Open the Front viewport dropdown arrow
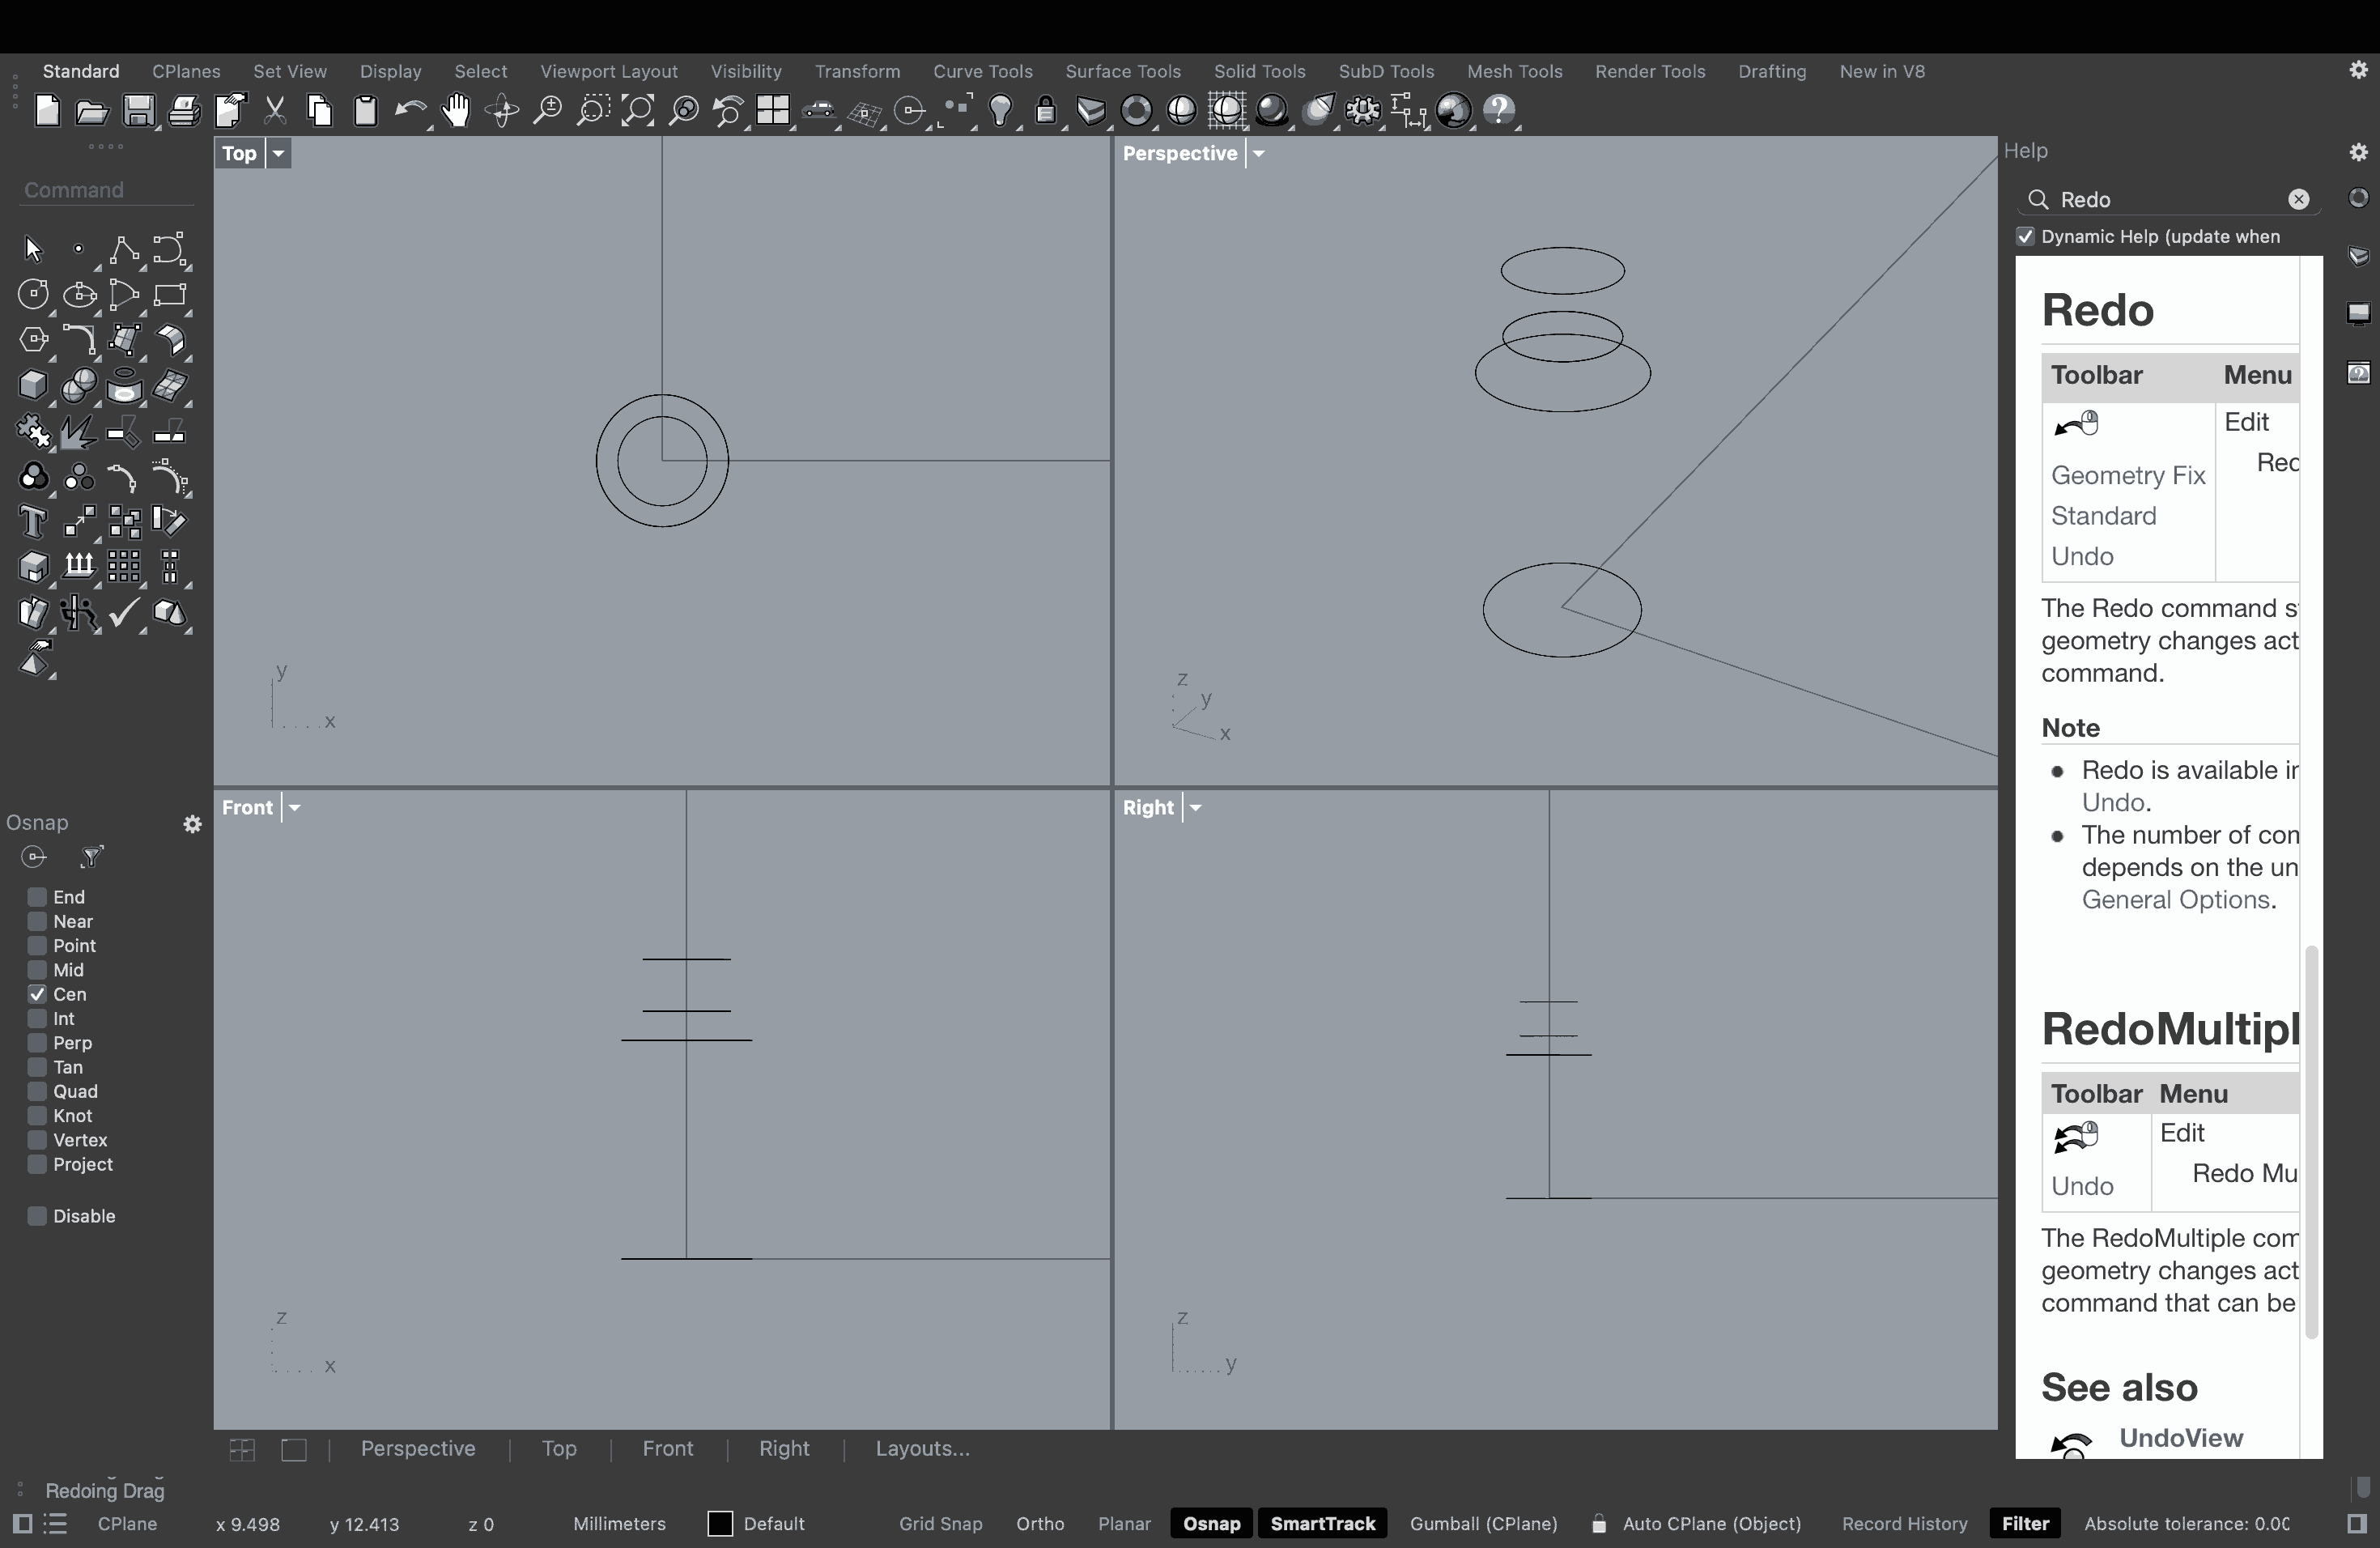 tap(295, 808)
